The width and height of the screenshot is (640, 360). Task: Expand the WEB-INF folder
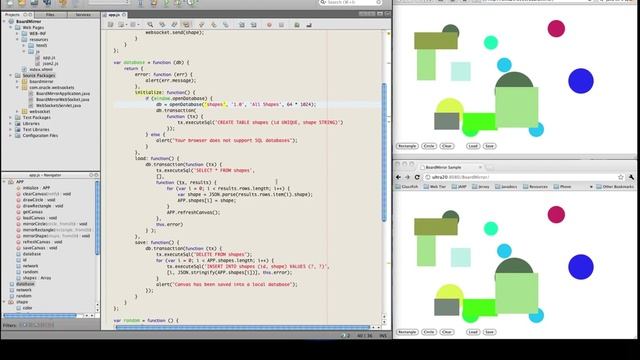pos(18,33)
